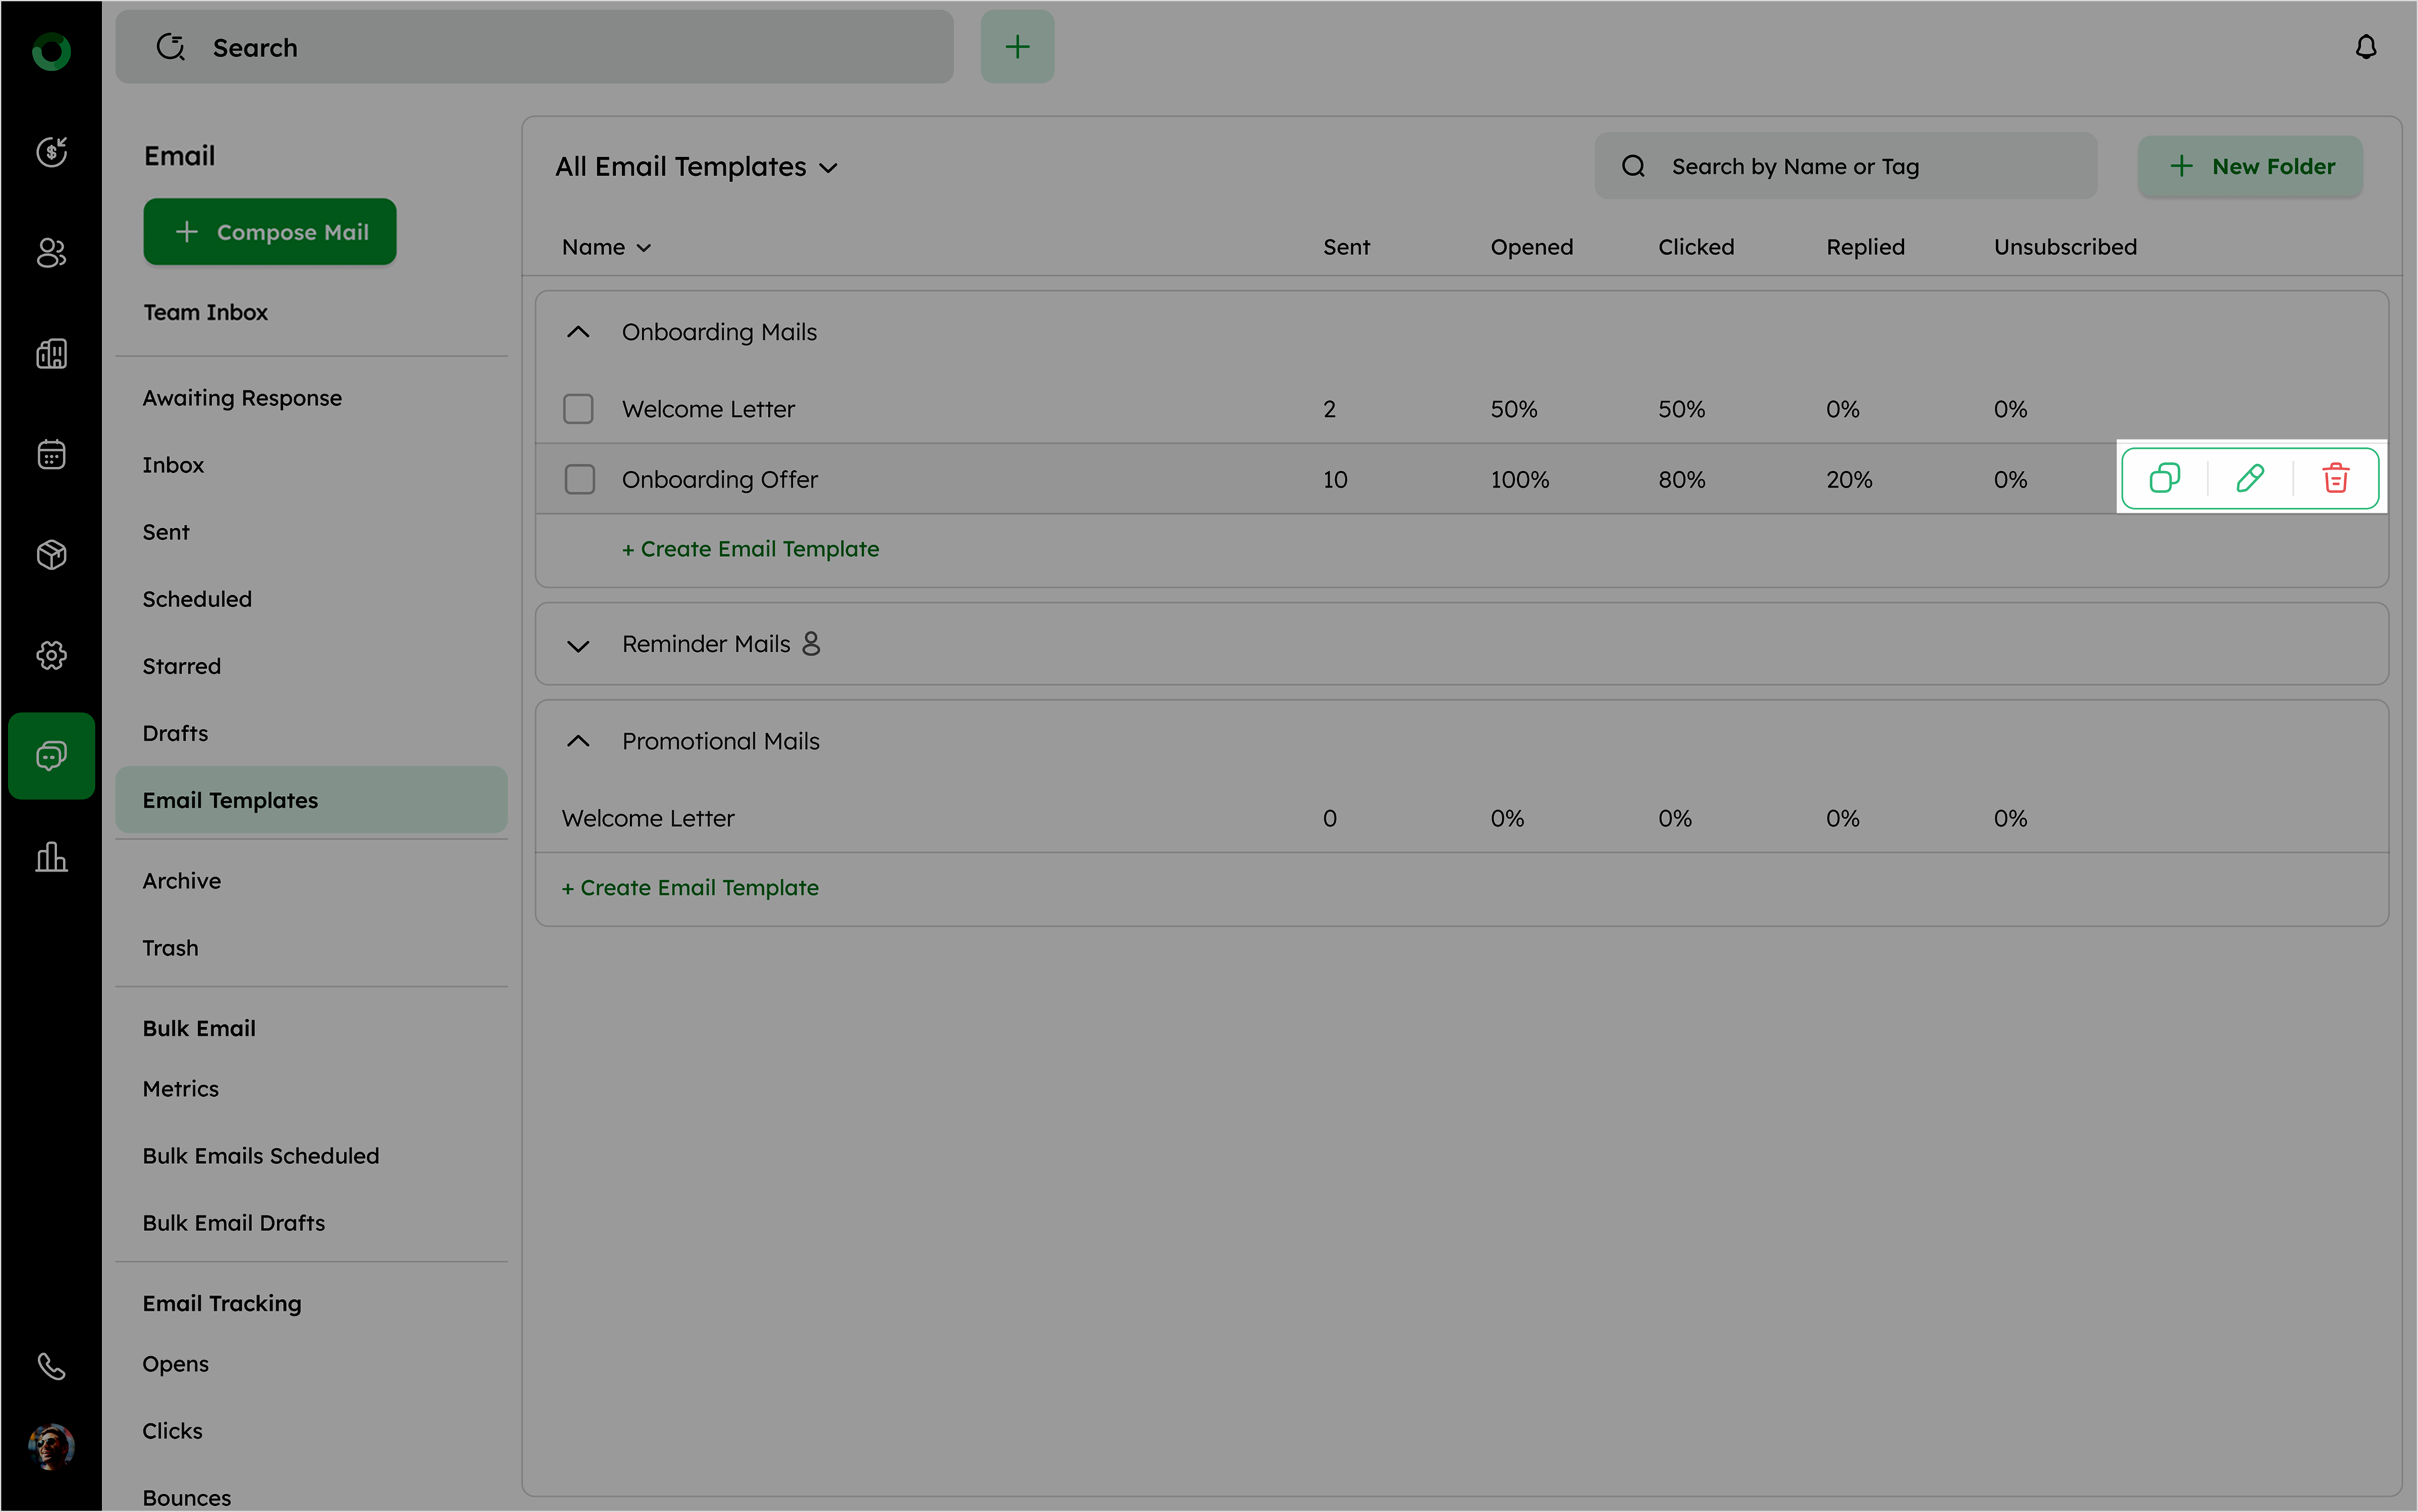
Task: Click the duplicate template icon for Onboarding Offer
Action: click(2164, 478)
